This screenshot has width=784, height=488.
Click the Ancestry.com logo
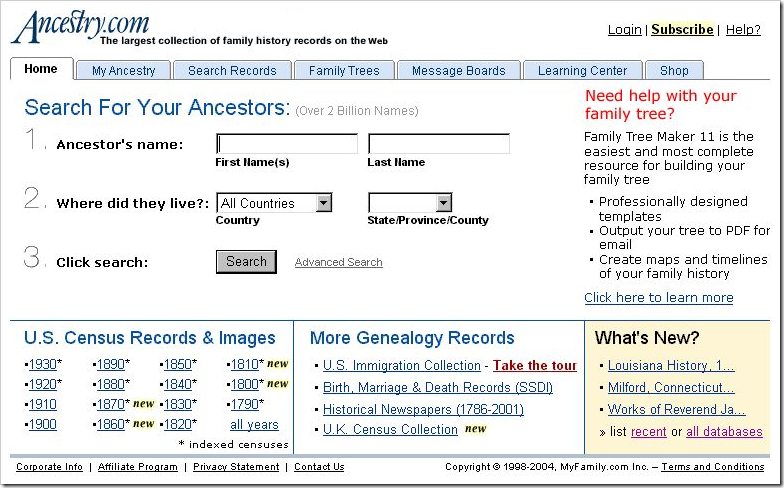[80, 27]
